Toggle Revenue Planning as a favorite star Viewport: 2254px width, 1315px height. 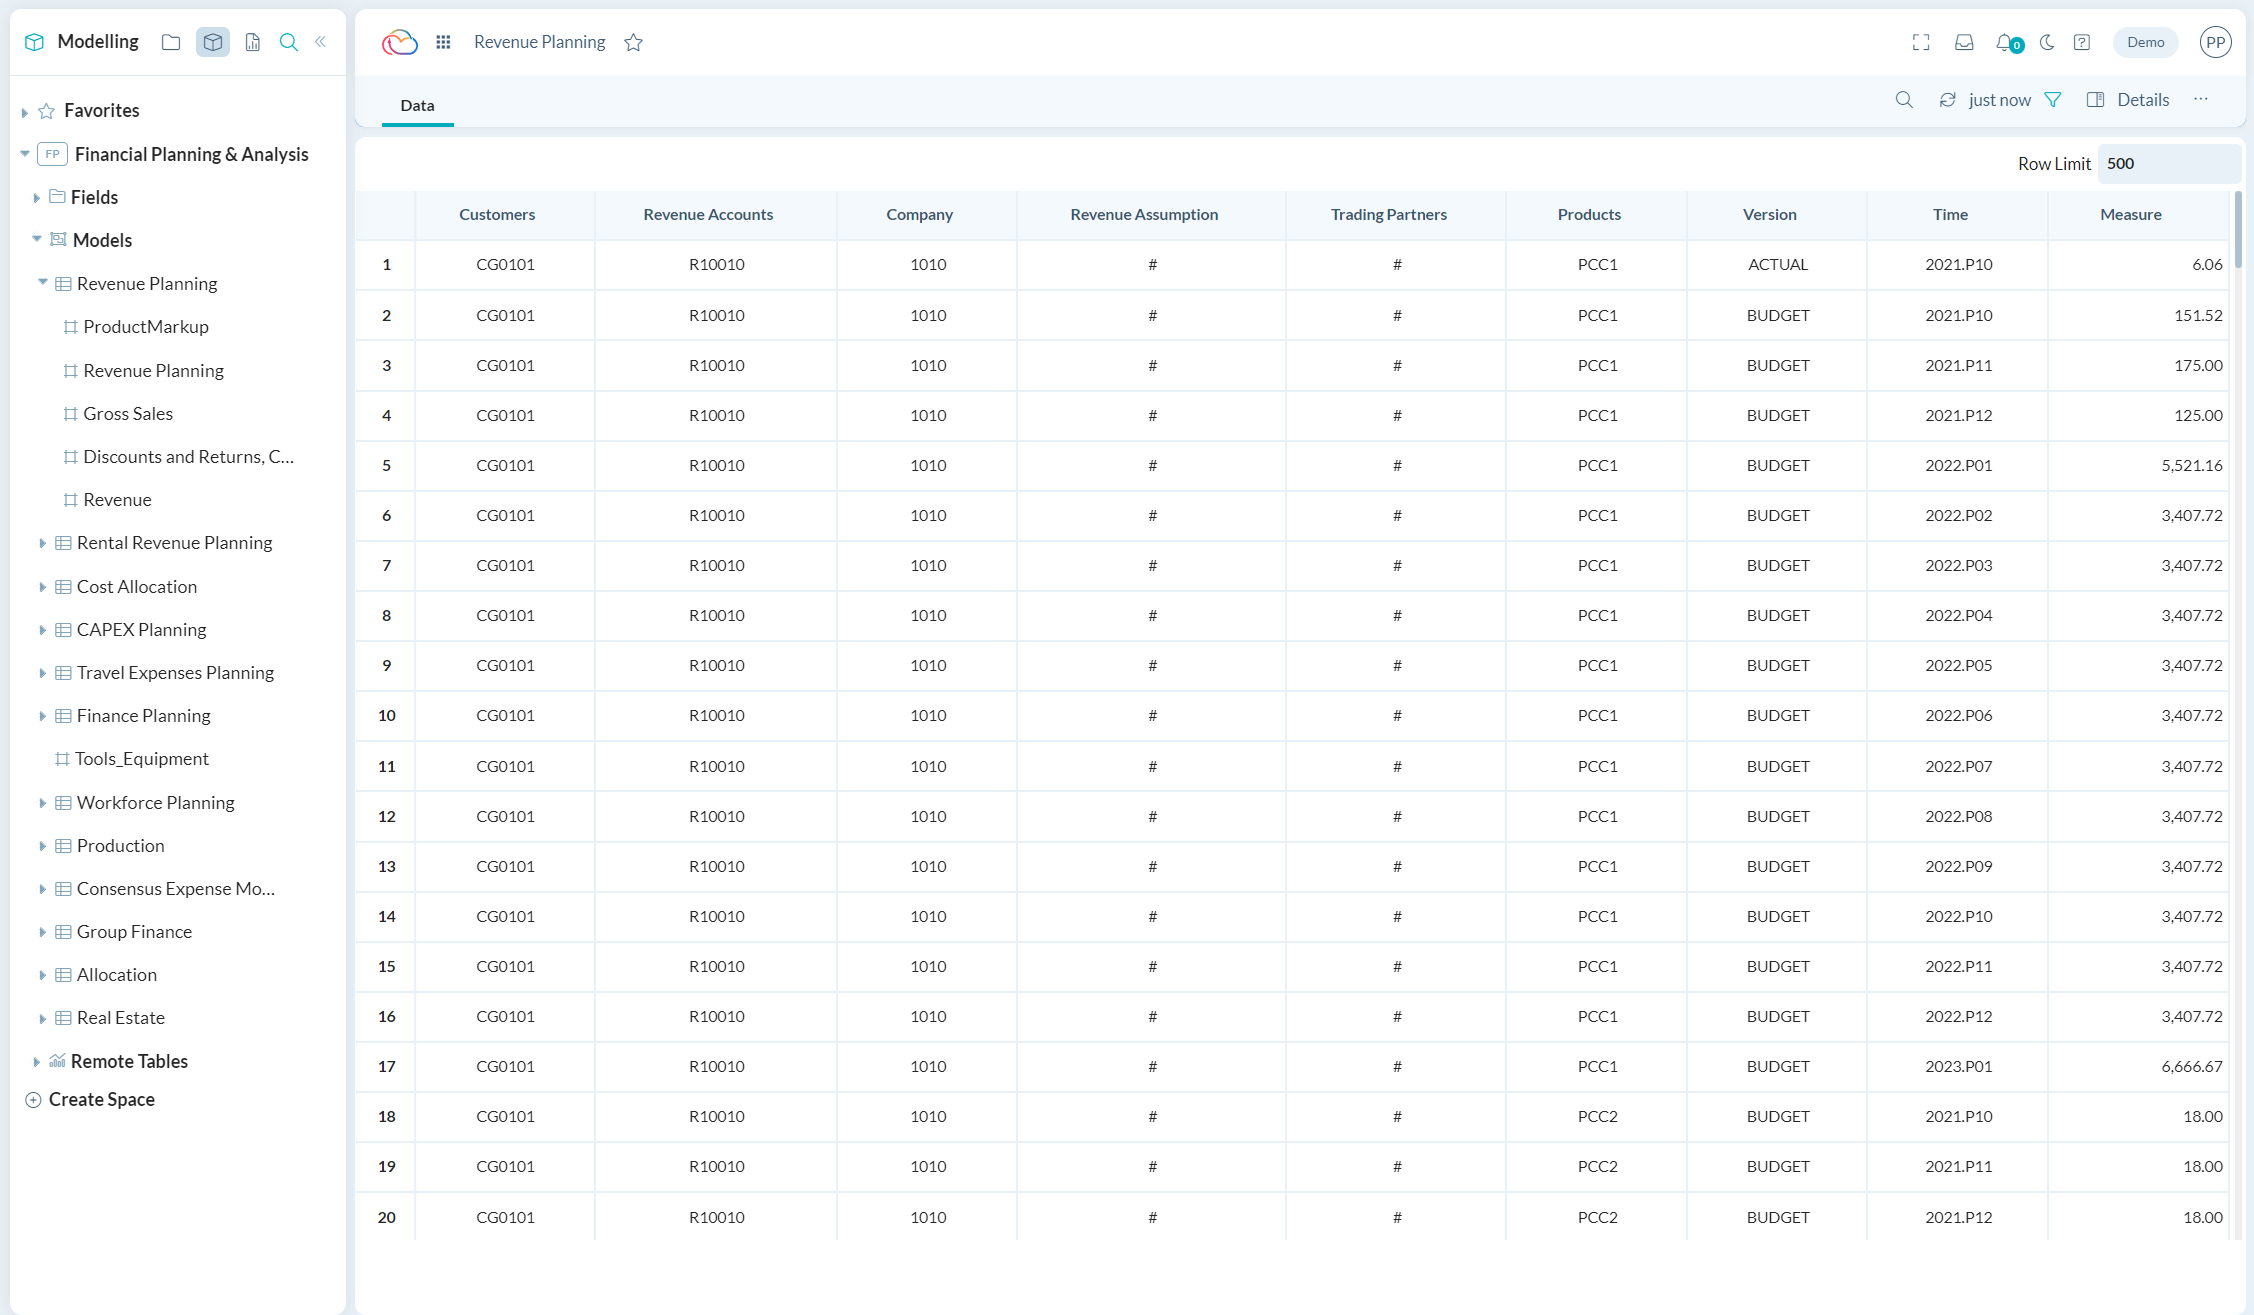(633, 42)
